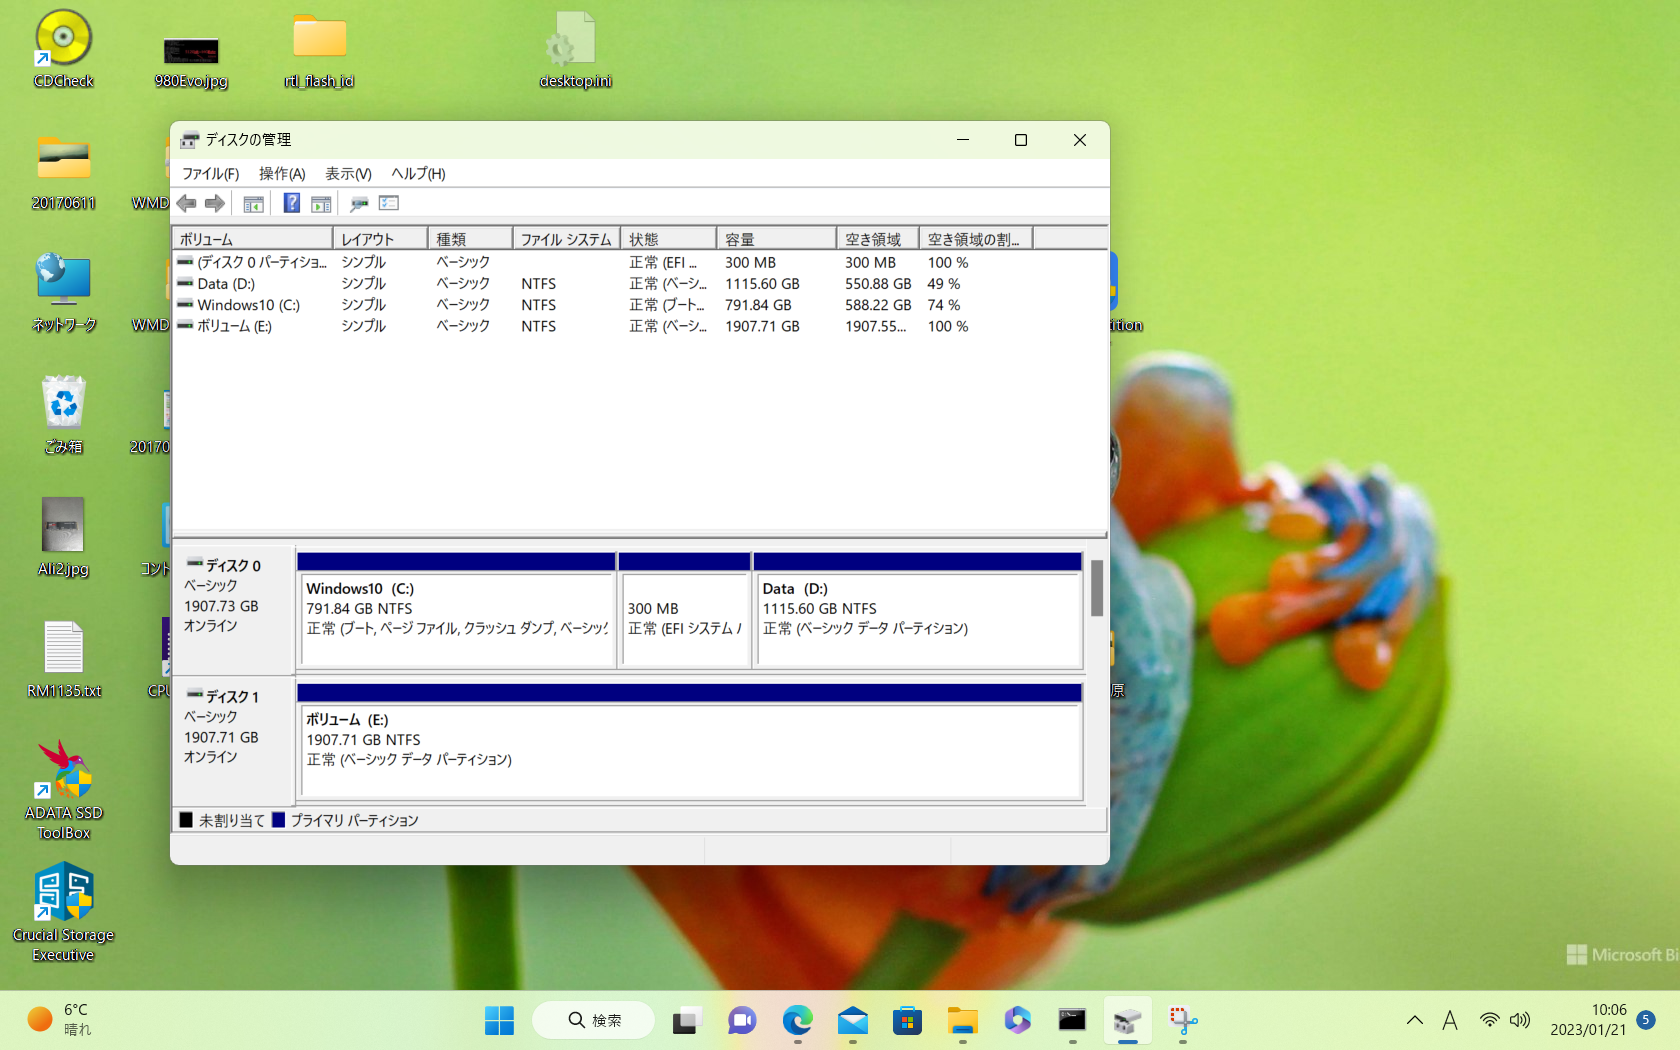Select the Data (D:) volume row
Viewport: 1680px width, 1050px height.
(226, 284)
